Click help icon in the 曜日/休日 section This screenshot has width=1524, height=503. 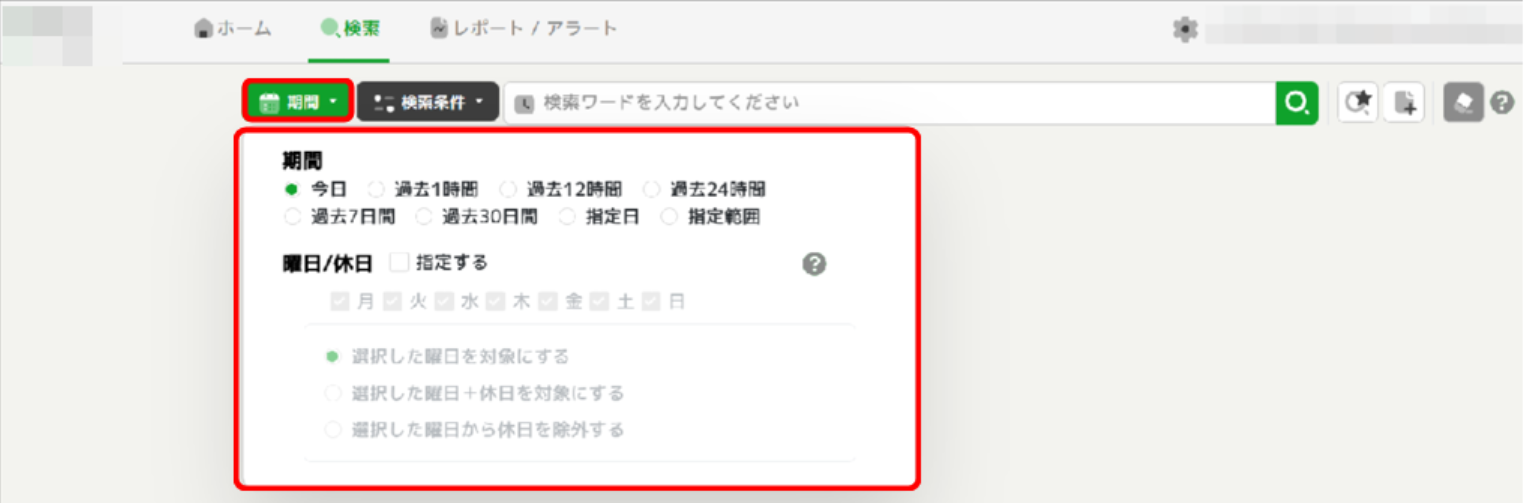coord(815,264)
